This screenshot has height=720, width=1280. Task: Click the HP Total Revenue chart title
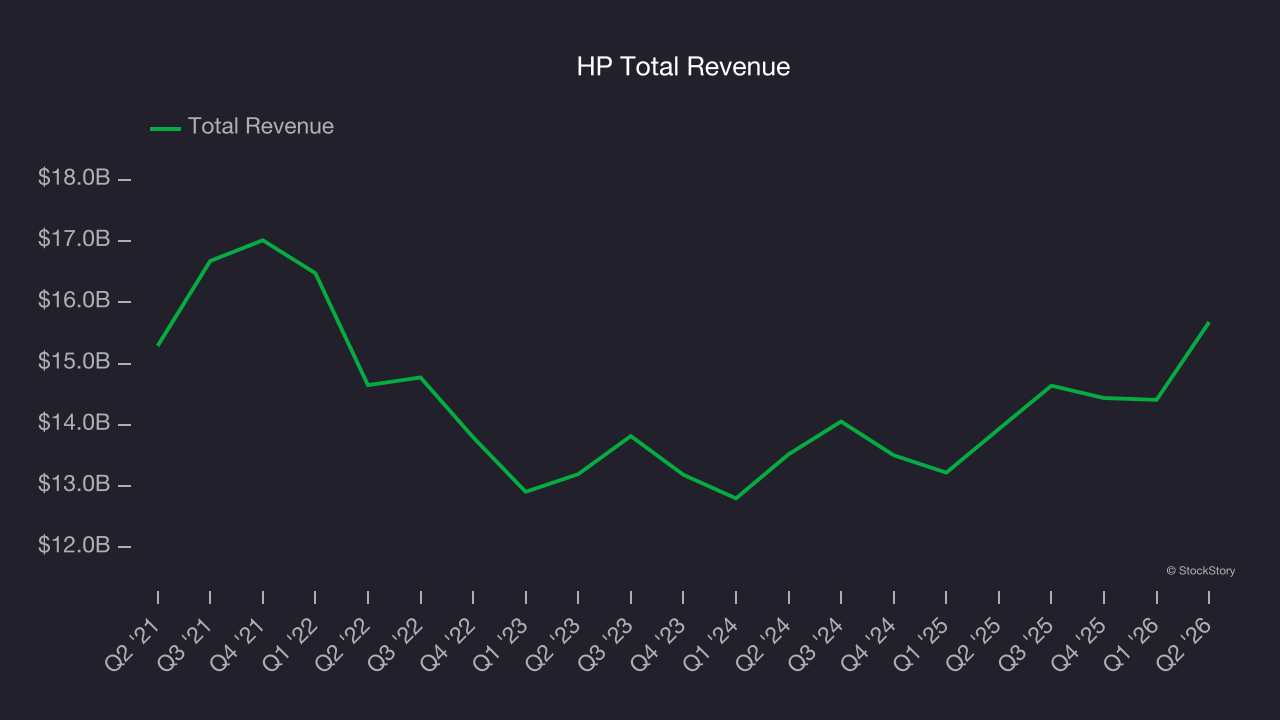[x=683, y=67]
